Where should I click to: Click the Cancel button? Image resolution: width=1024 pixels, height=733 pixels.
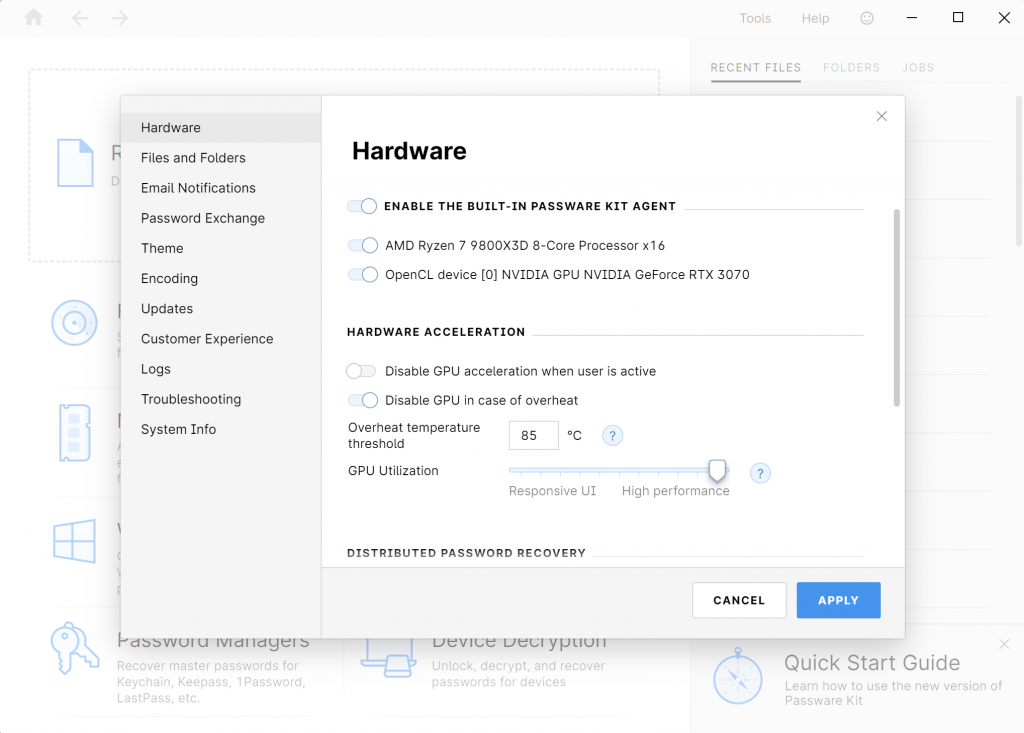click(739, 600)
